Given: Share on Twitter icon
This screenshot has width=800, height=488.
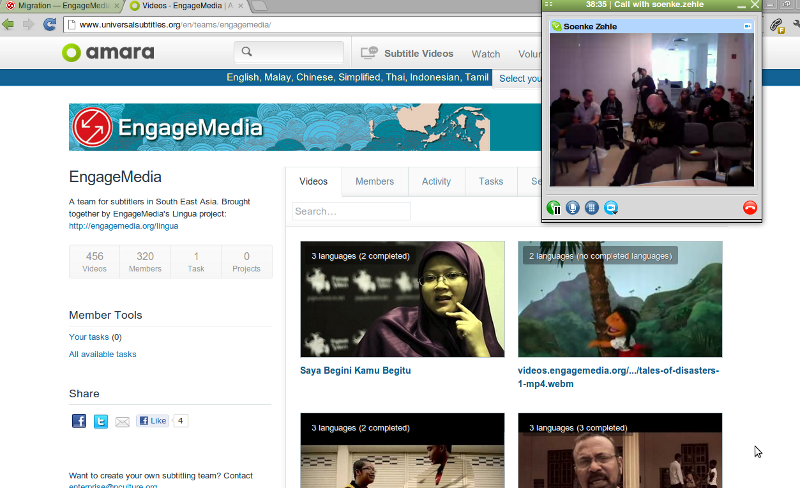Looking at the screenshot, I should click(x=101, y=421).
